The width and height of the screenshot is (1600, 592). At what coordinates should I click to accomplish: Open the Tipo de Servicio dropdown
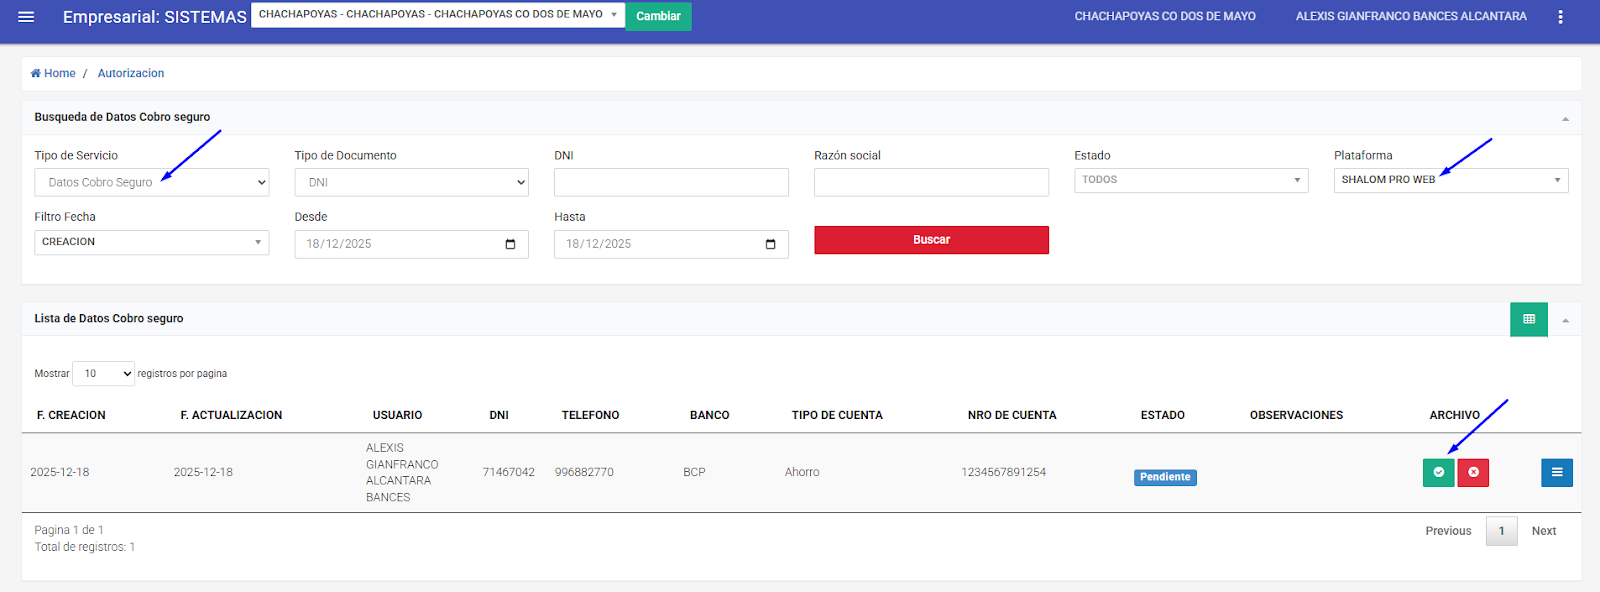pos(152,182)
